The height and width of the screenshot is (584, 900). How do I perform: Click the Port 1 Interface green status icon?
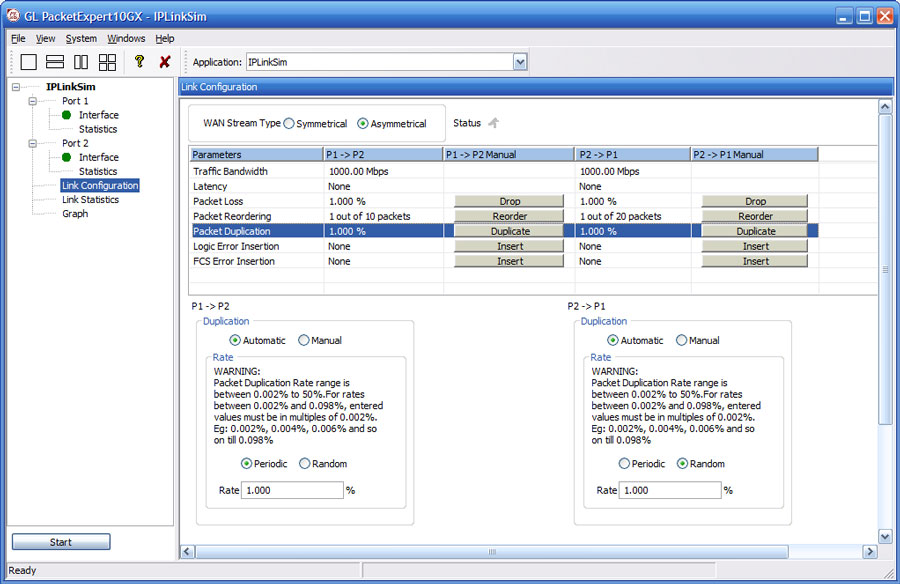67,115
